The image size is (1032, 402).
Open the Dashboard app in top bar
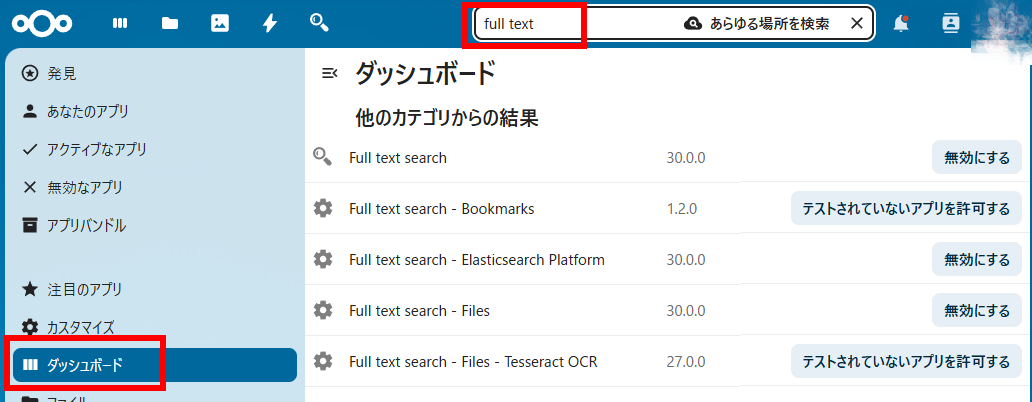tap(120, 24)
